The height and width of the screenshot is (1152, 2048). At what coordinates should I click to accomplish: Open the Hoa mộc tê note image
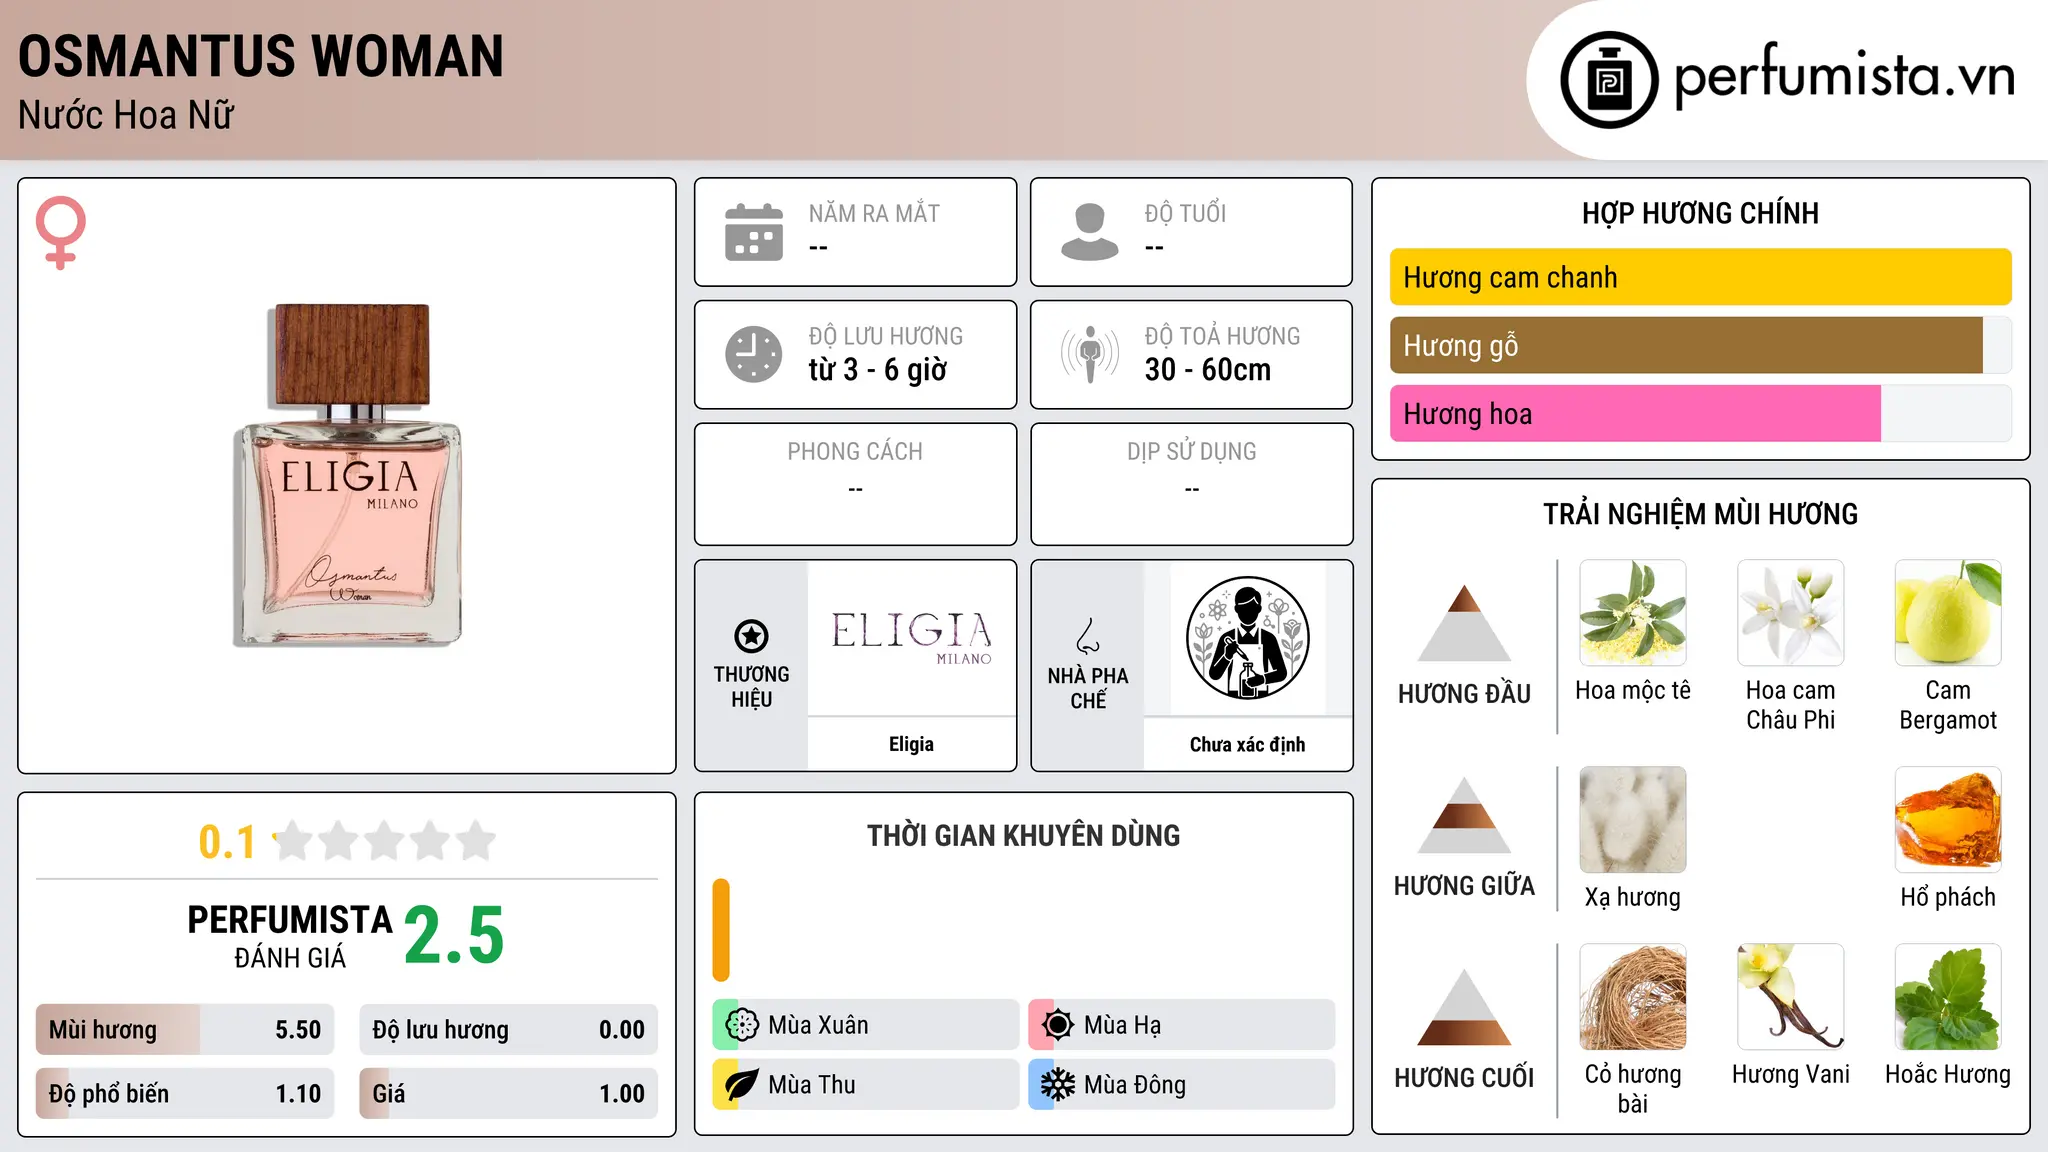point(1633,613)
